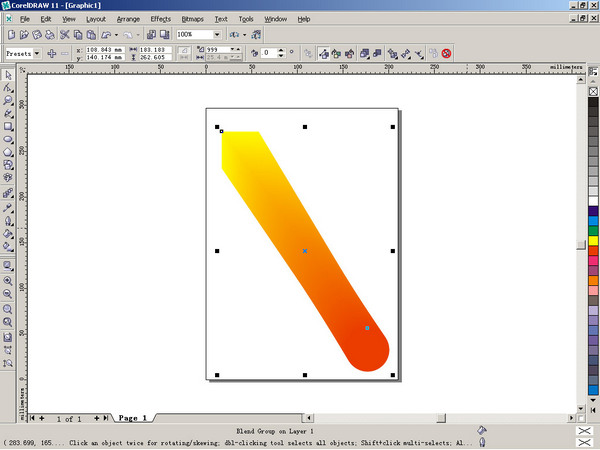Click the Save icon in standard toolbar
The image size is (600, 450).
coord(37,35)
